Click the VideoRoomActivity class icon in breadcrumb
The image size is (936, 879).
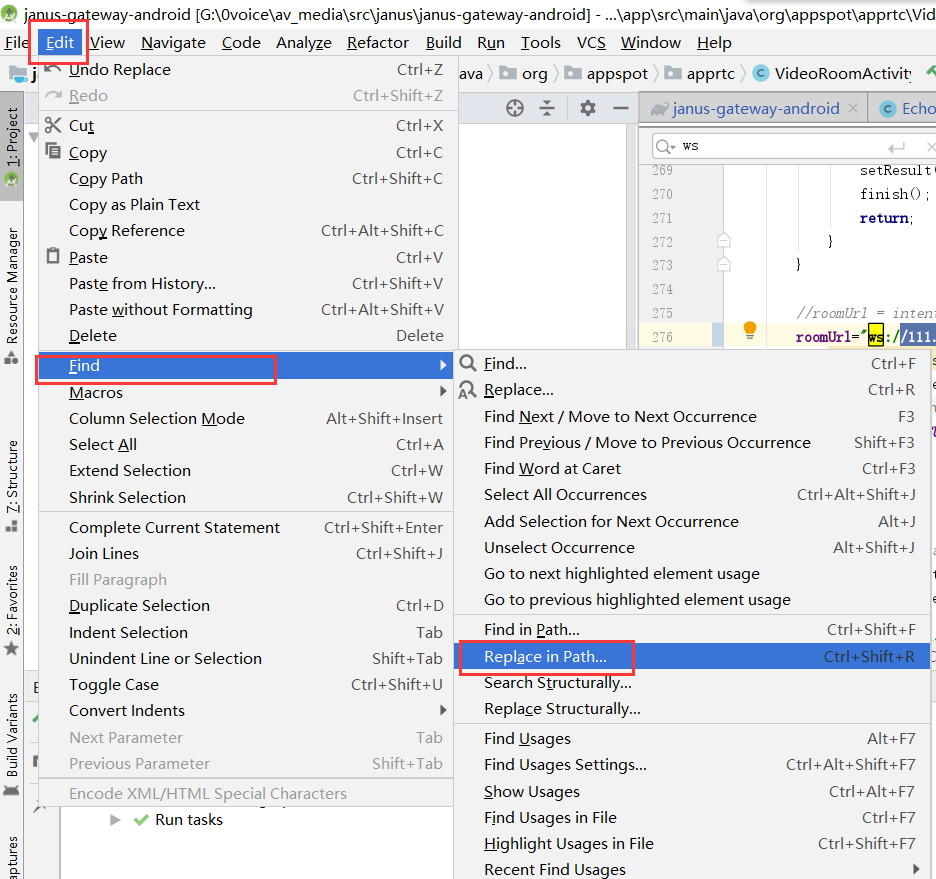pos(760,73)
